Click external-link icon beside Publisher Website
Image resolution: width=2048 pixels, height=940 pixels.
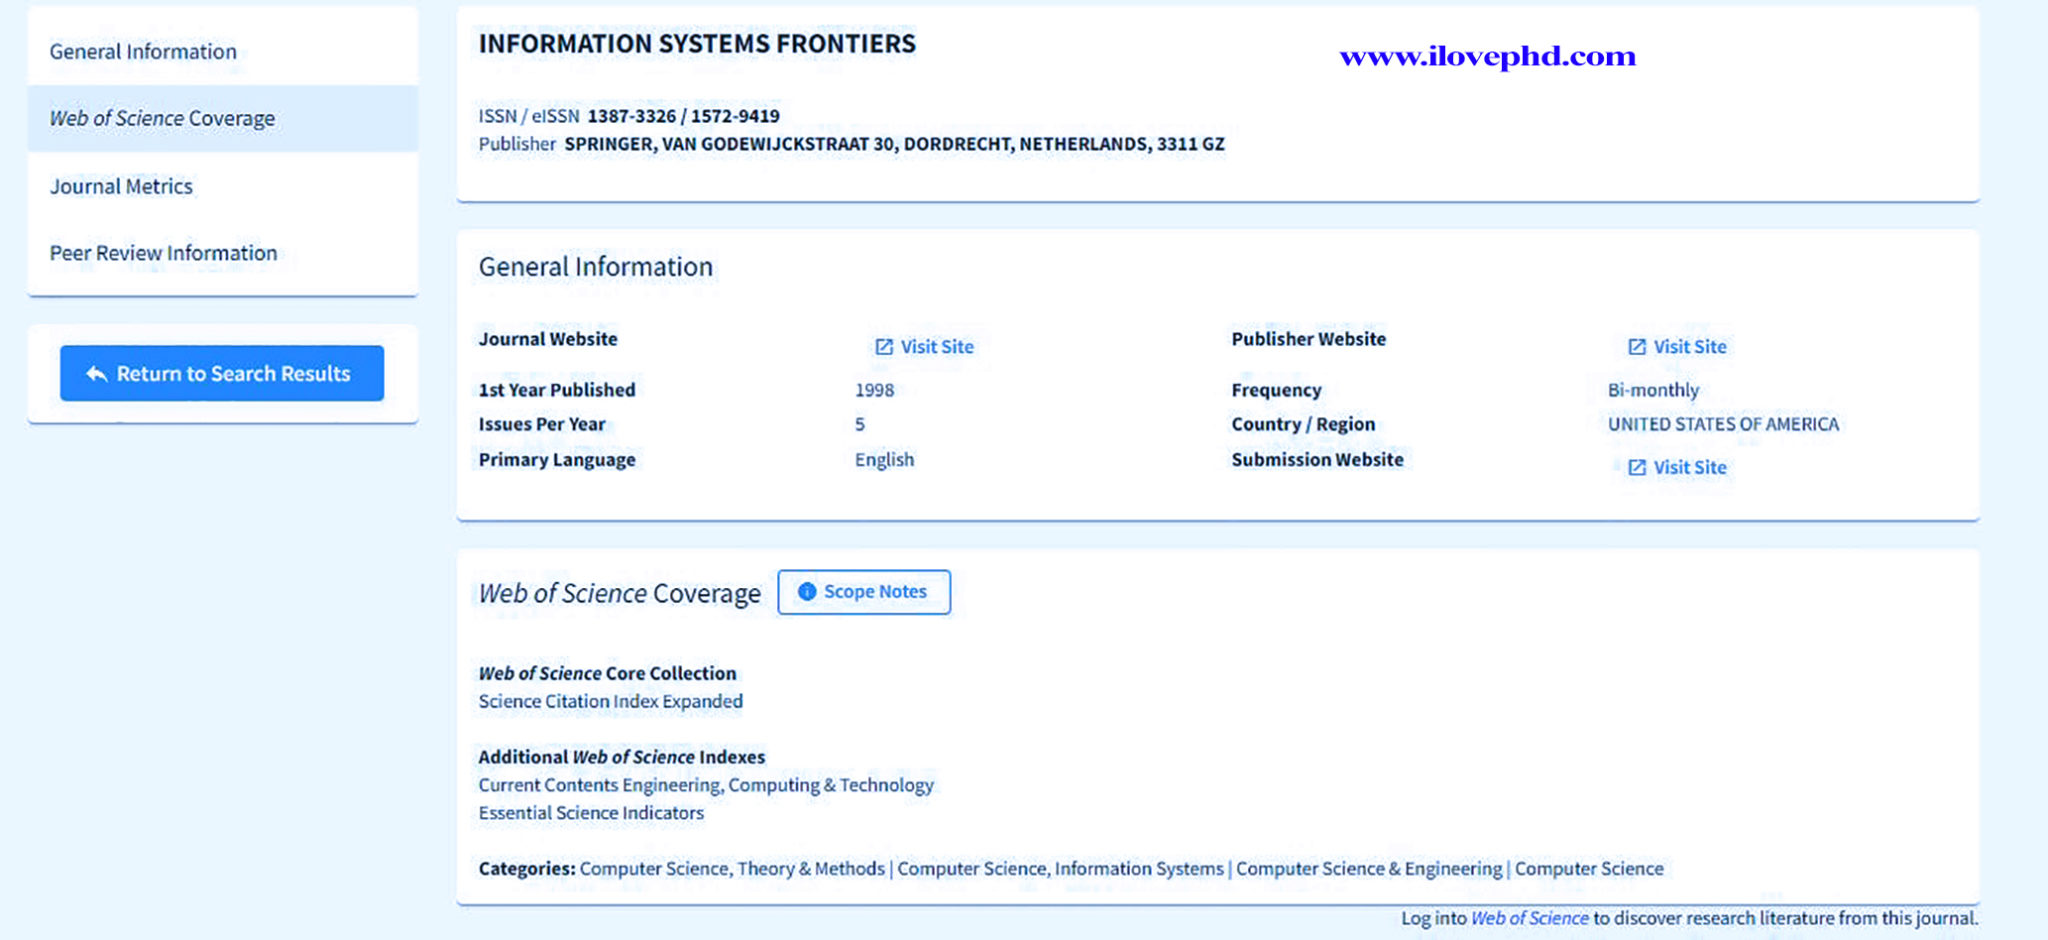1637,346
